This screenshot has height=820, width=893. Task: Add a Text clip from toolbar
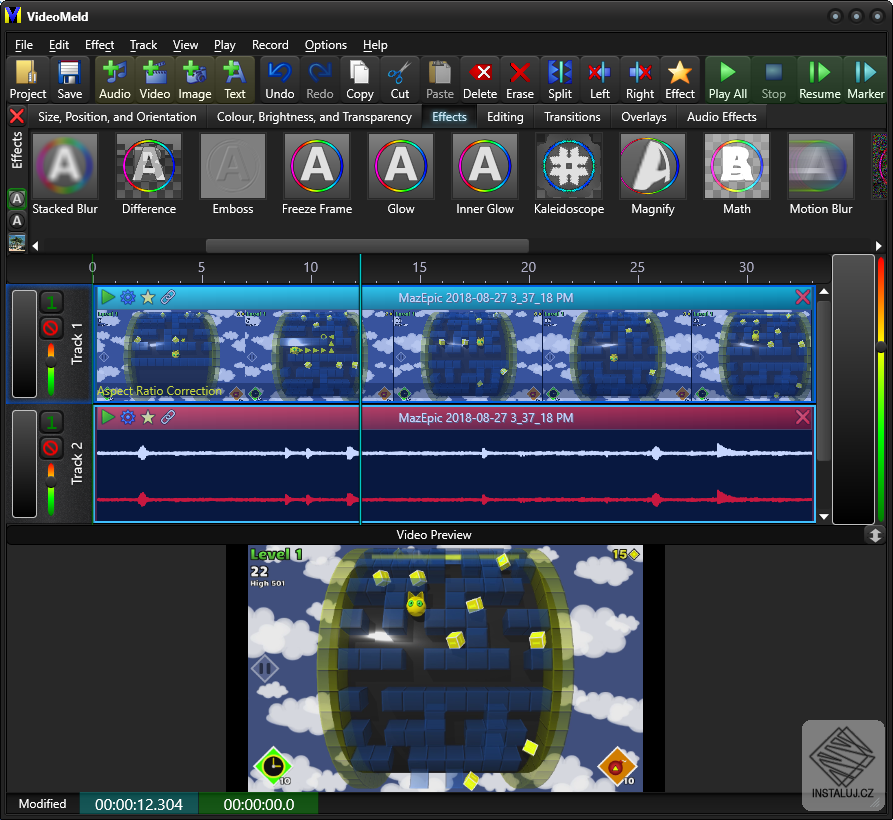click(235, 80)
